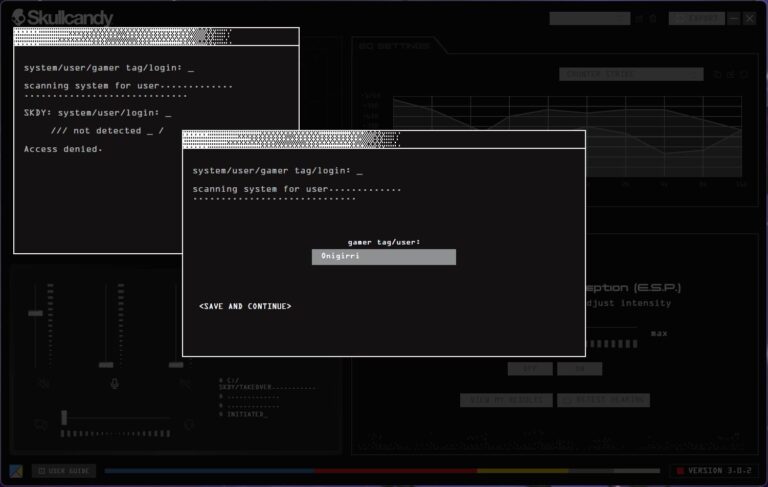The width and height of the screenshot is (768, 487).
Task: Click the muted headphone icon under left slider
Action: (x=42, y=383)
